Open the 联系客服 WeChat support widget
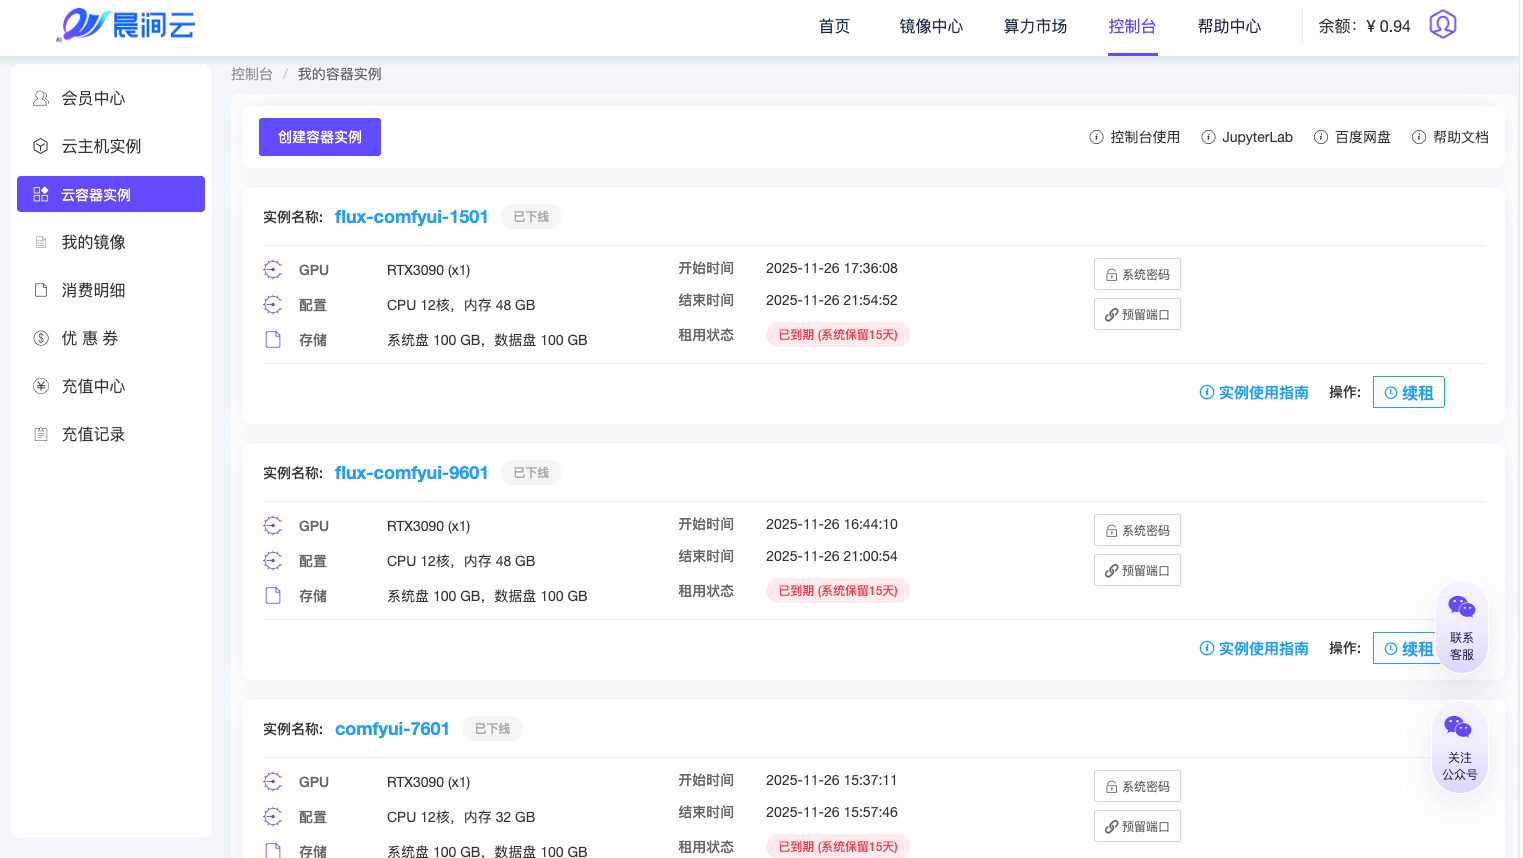The width and height of the screenshot is (1523, 858). click(x=1461, y=626)
